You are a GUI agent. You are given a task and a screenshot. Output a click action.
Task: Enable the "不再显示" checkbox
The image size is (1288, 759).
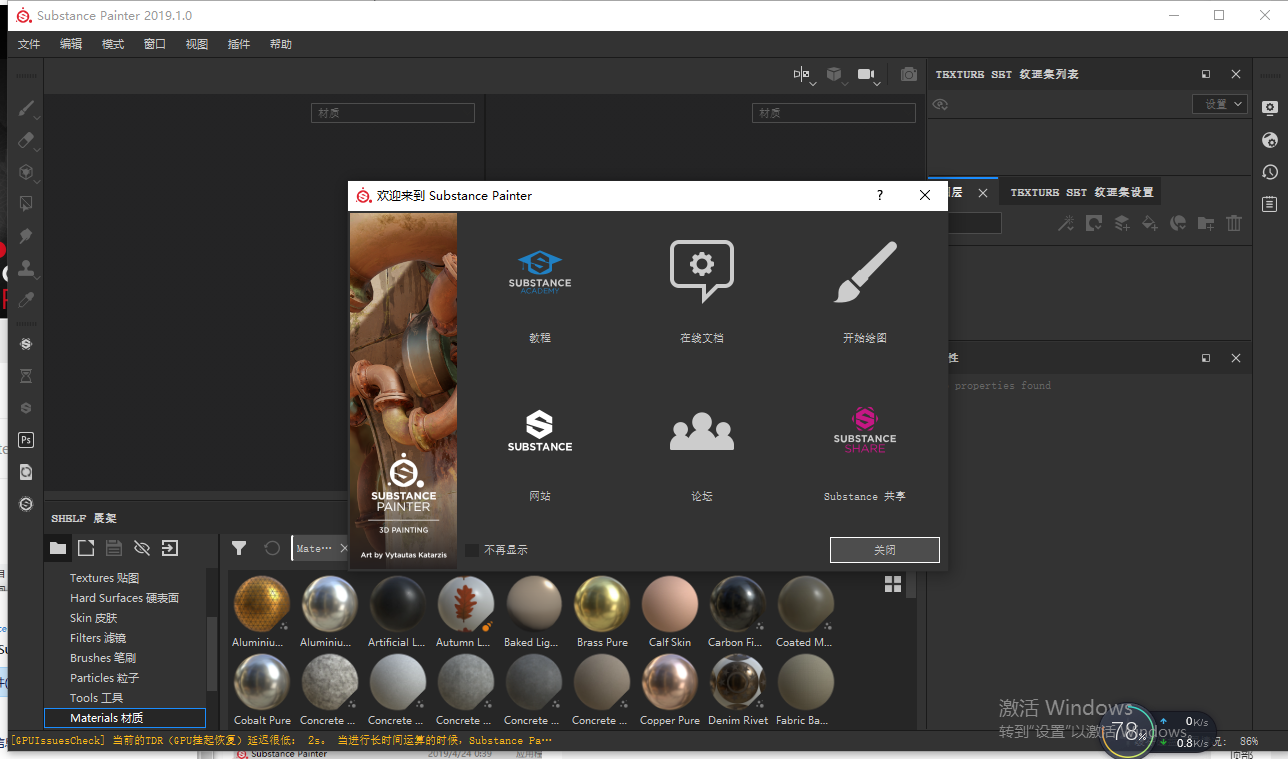tap(472, 550)
